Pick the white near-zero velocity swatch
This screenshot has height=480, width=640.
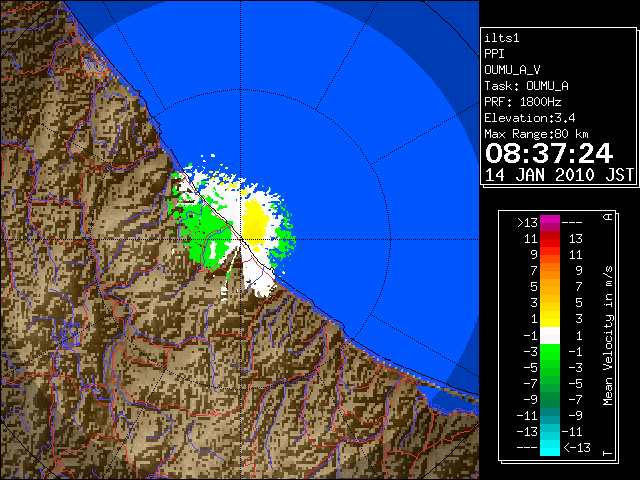(x=550, y=336)
